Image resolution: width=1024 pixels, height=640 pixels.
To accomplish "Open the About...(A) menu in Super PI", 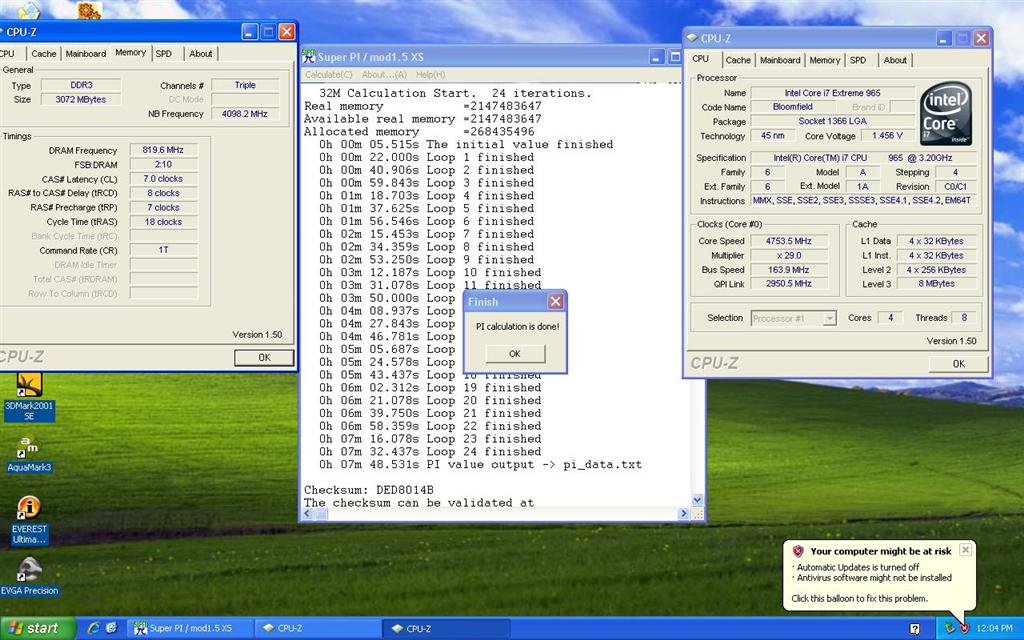I will 384,74.
